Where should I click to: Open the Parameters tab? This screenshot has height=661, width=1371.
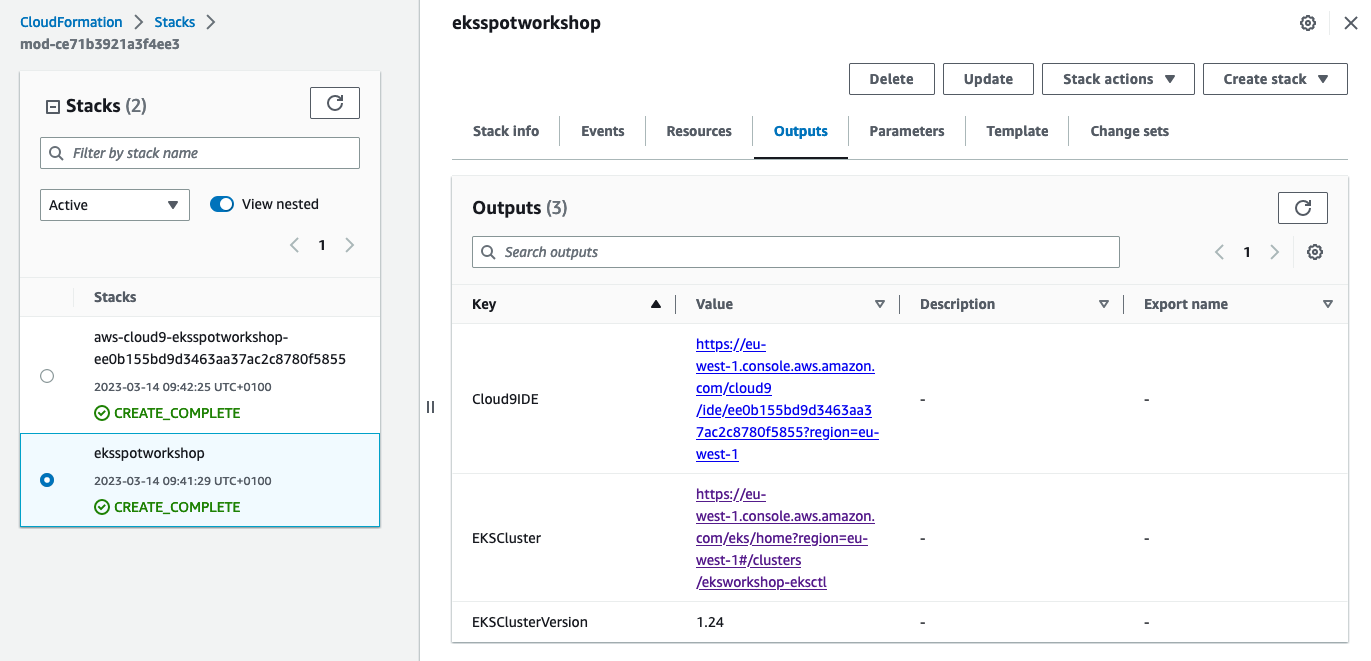coord(907,131)
